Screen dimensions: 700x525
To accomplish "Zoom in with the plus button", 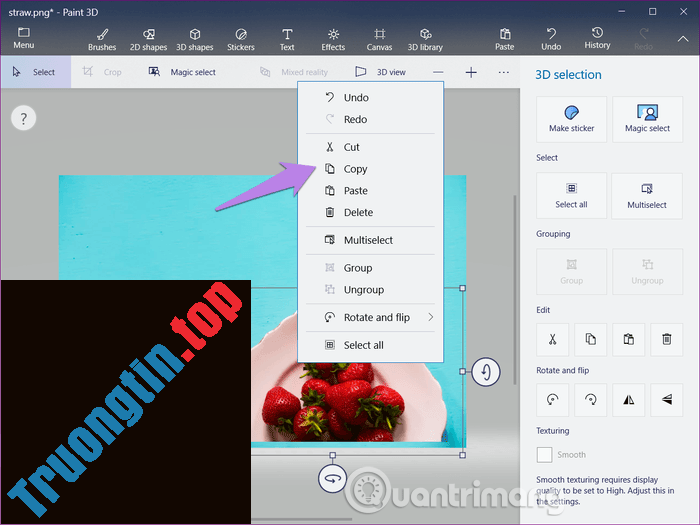I will coord(471,72).
